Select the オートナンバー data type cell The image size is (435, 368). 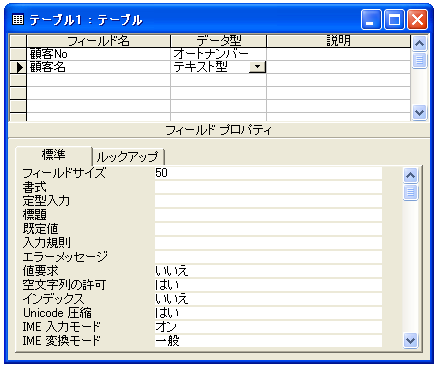[x=219, y=54]
